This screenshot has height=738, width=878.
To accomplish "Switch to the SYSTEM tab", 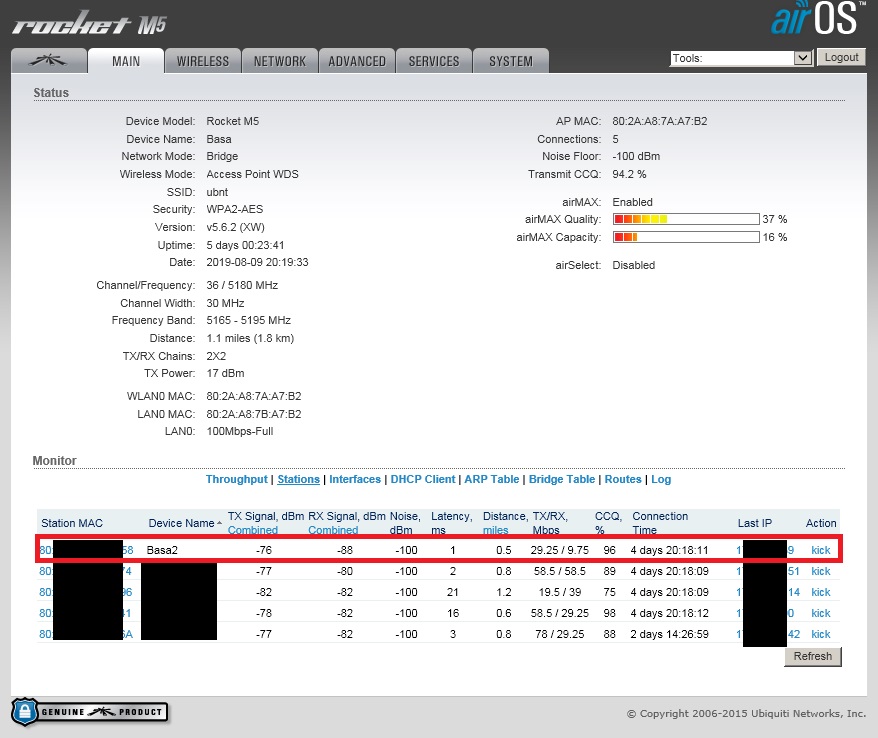I will click(x=511, y=60).
